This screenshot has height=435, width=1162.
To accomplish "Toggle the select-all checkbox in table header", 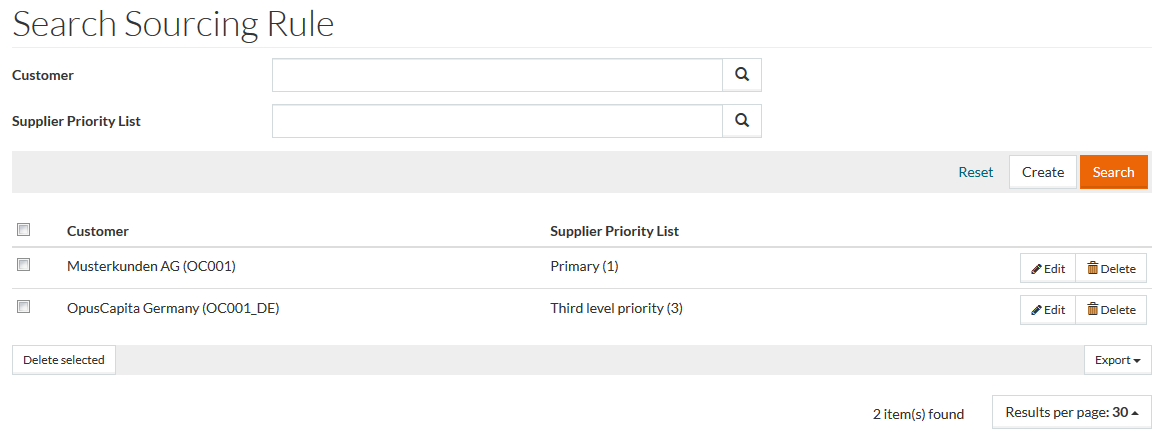I will (x=24, y=230).
